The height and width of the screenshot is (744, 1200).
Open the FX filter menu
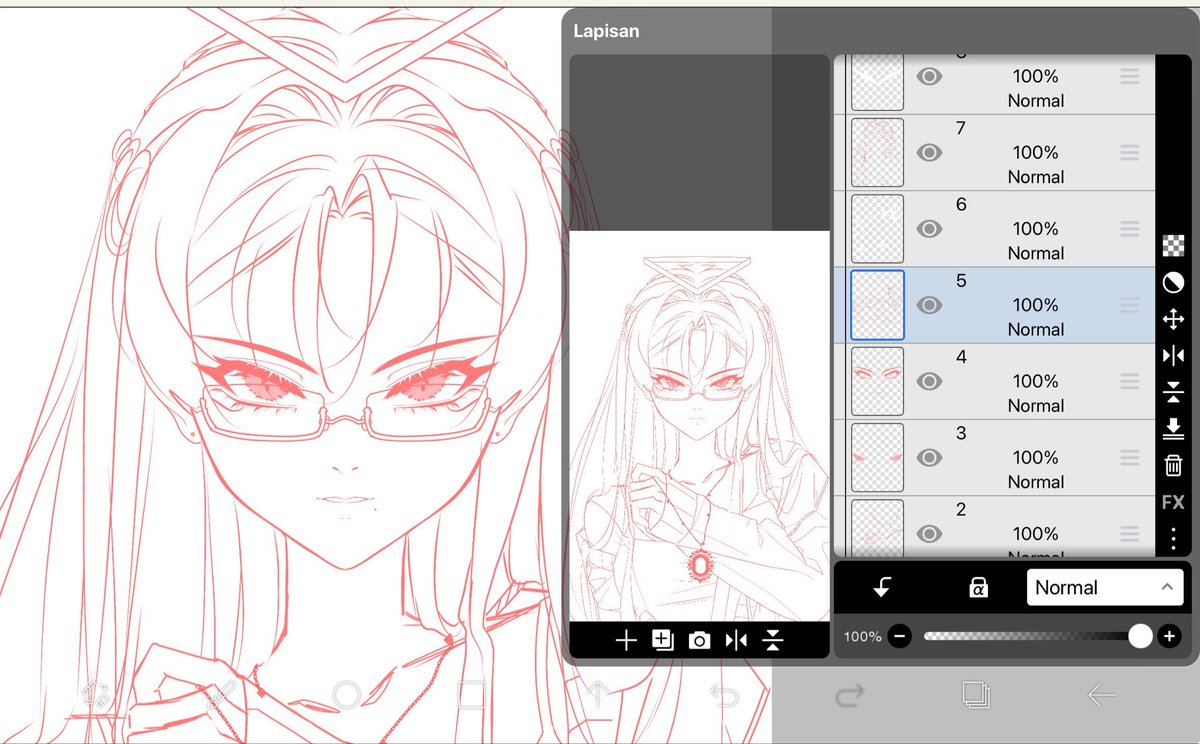point(1174,502)
